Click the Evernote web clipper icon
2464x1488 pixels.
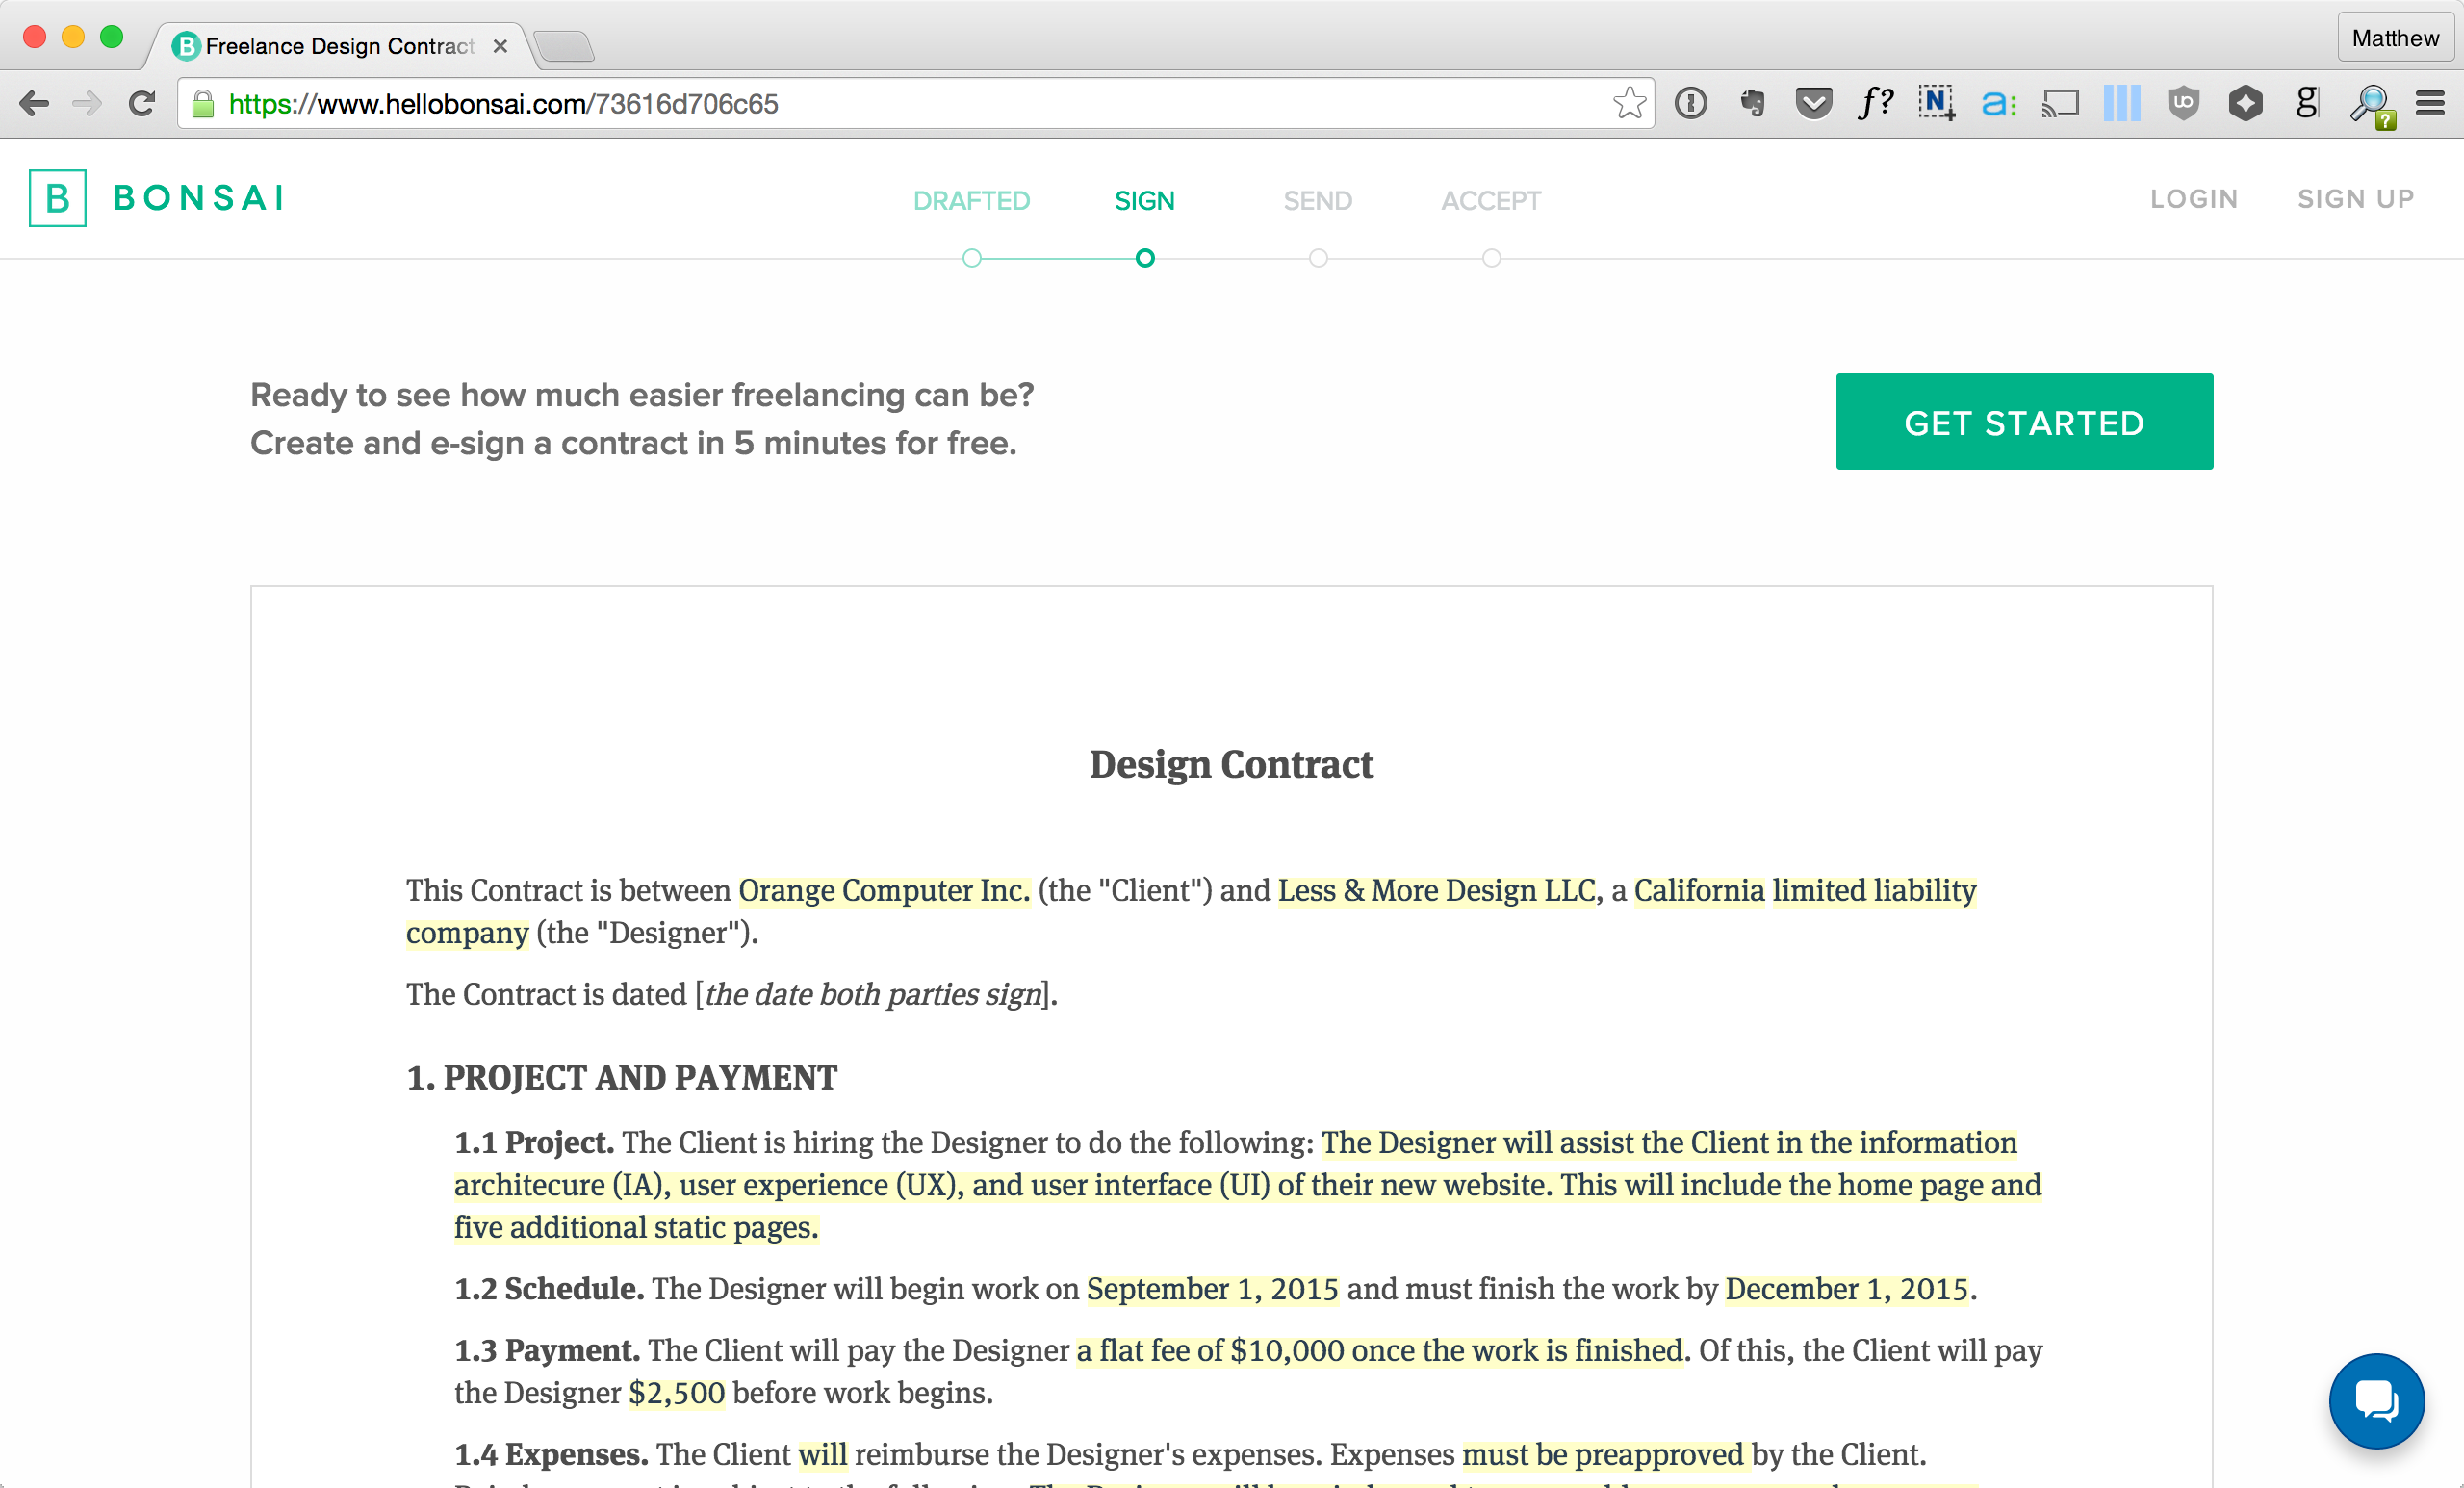pyautogui.click(x=1752, y=103)
